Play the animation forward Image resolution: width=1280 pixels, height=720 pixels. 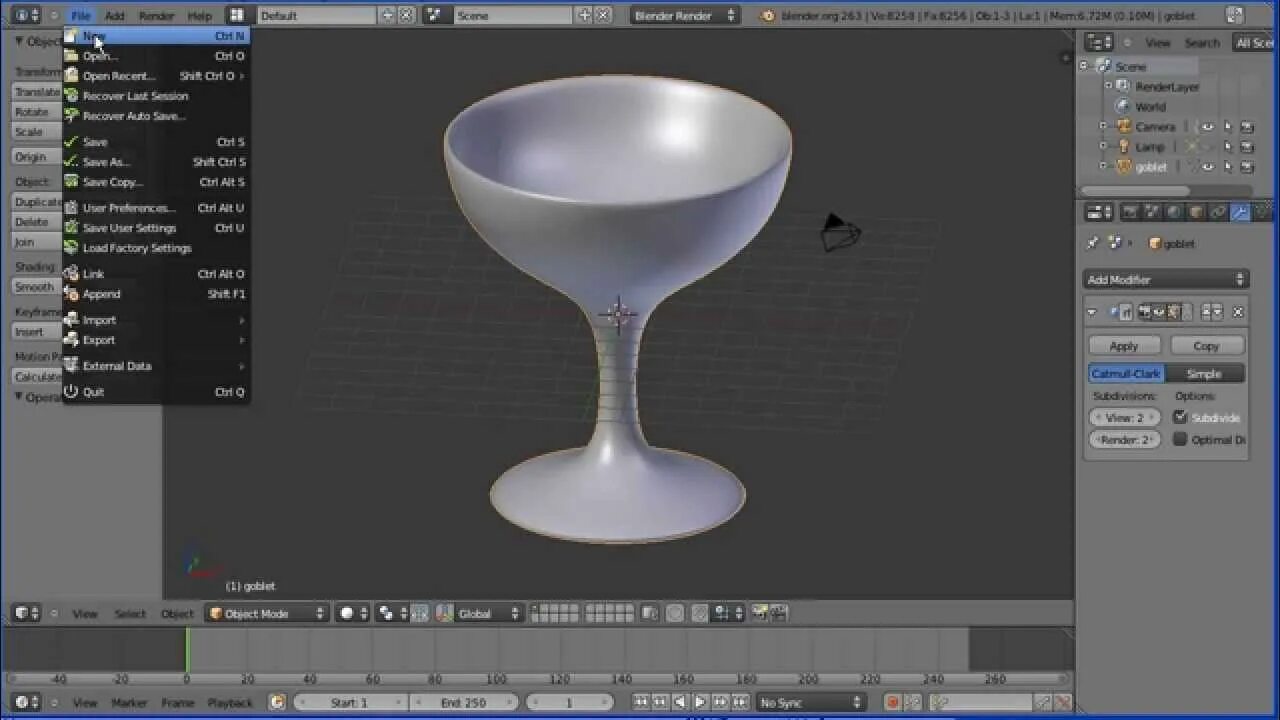tap(701, 703)
